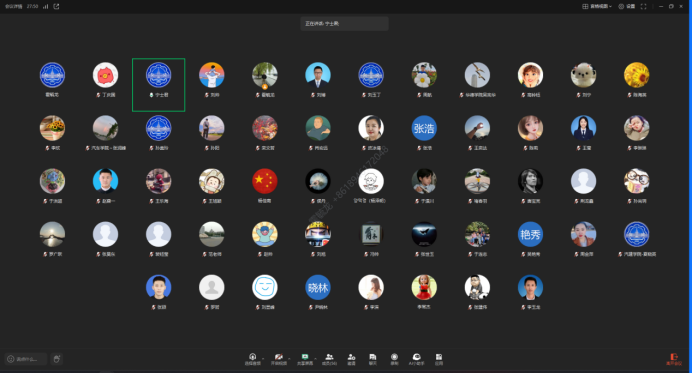
Task: Open the apps grid icon
Action: (439, 359)
